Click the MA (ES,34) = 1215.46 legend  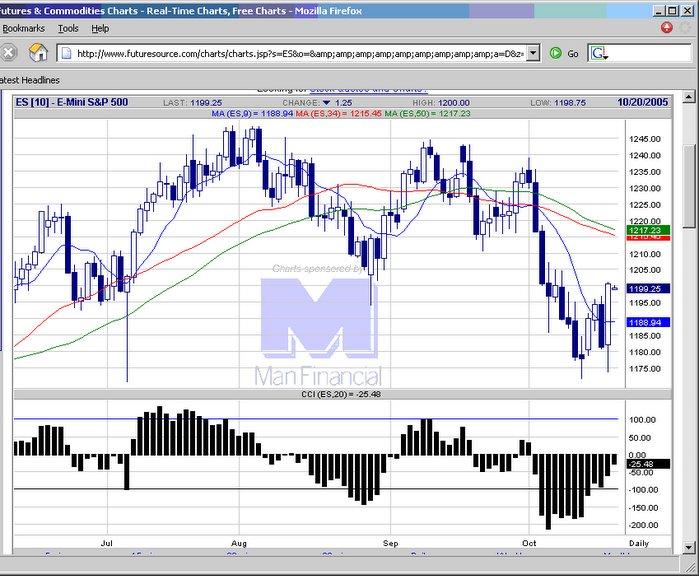point(338,114)
